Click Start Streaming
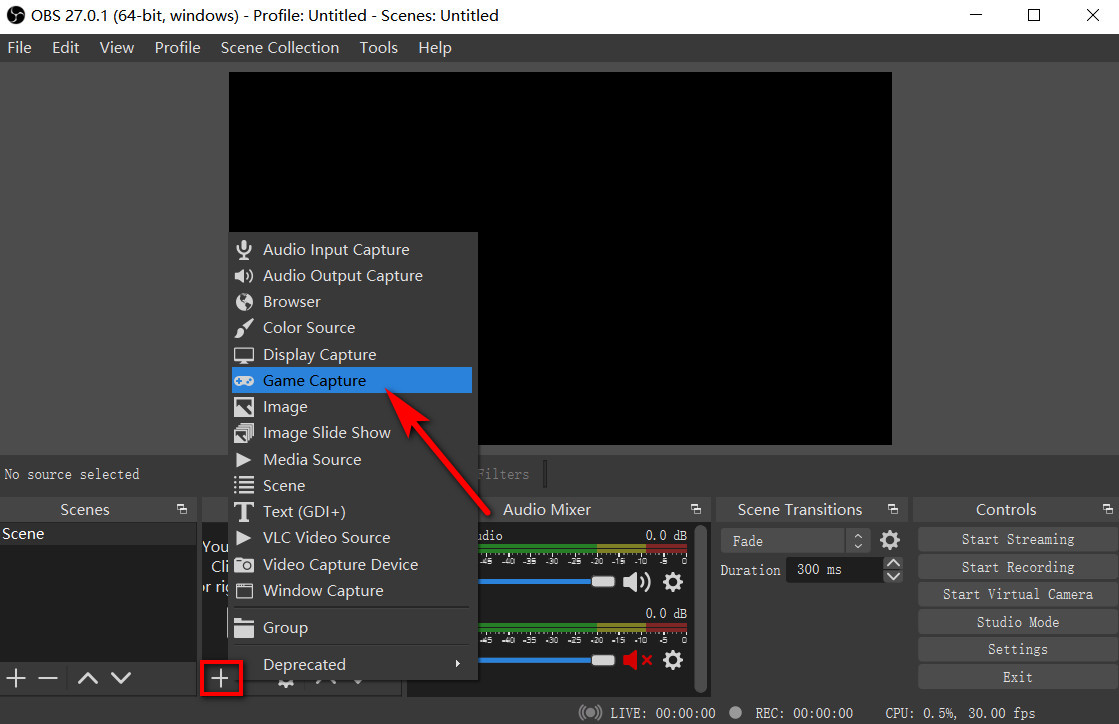 1018,539
